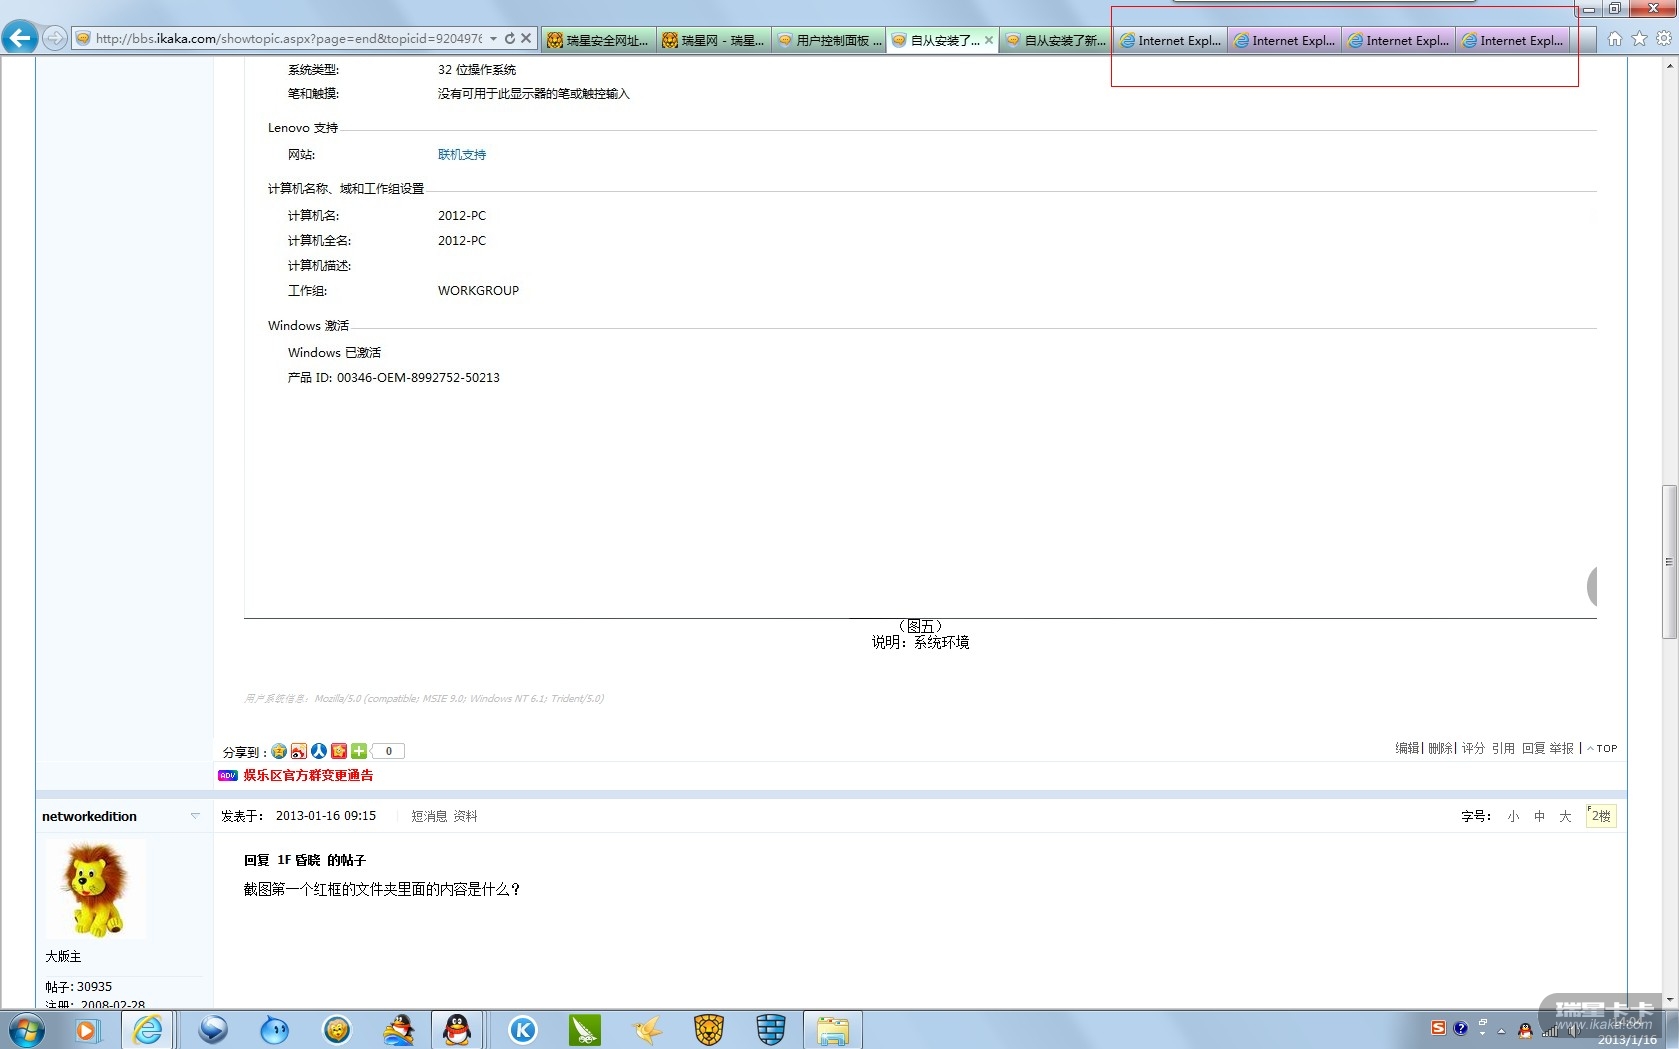Screen dimensions: 1679x1049
Task: Click the 删除 post link
Action: (1440, 748)
